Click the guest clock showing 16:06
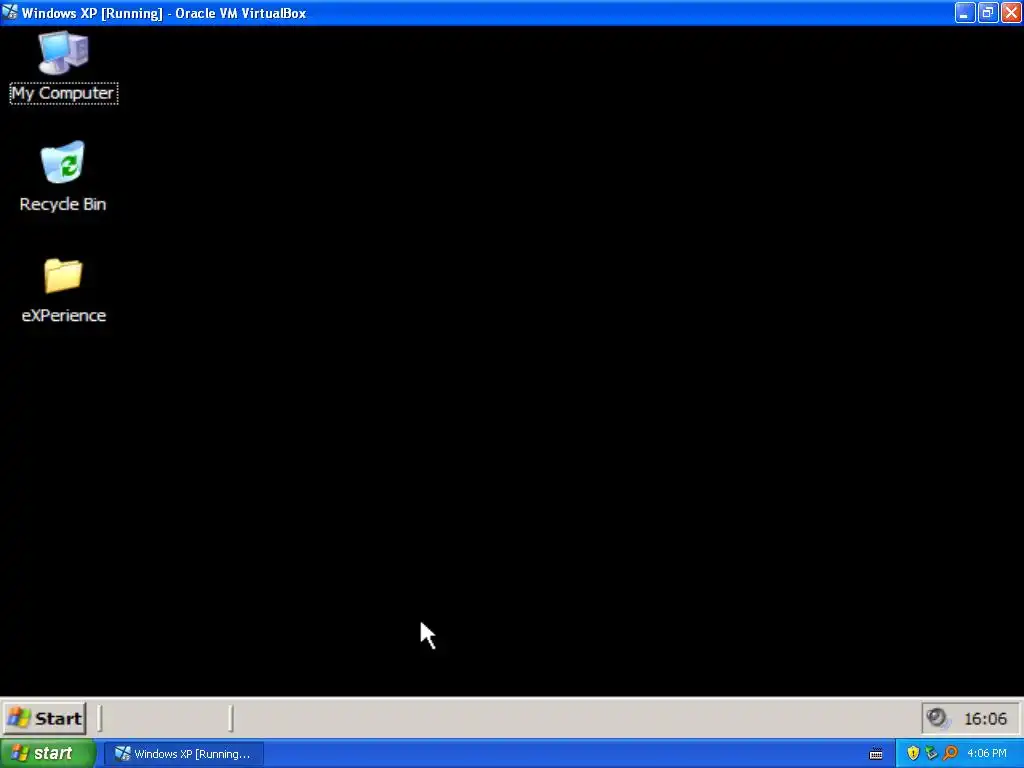The height and width of the screenshot is (768, 1024). [x=985, y=719]
